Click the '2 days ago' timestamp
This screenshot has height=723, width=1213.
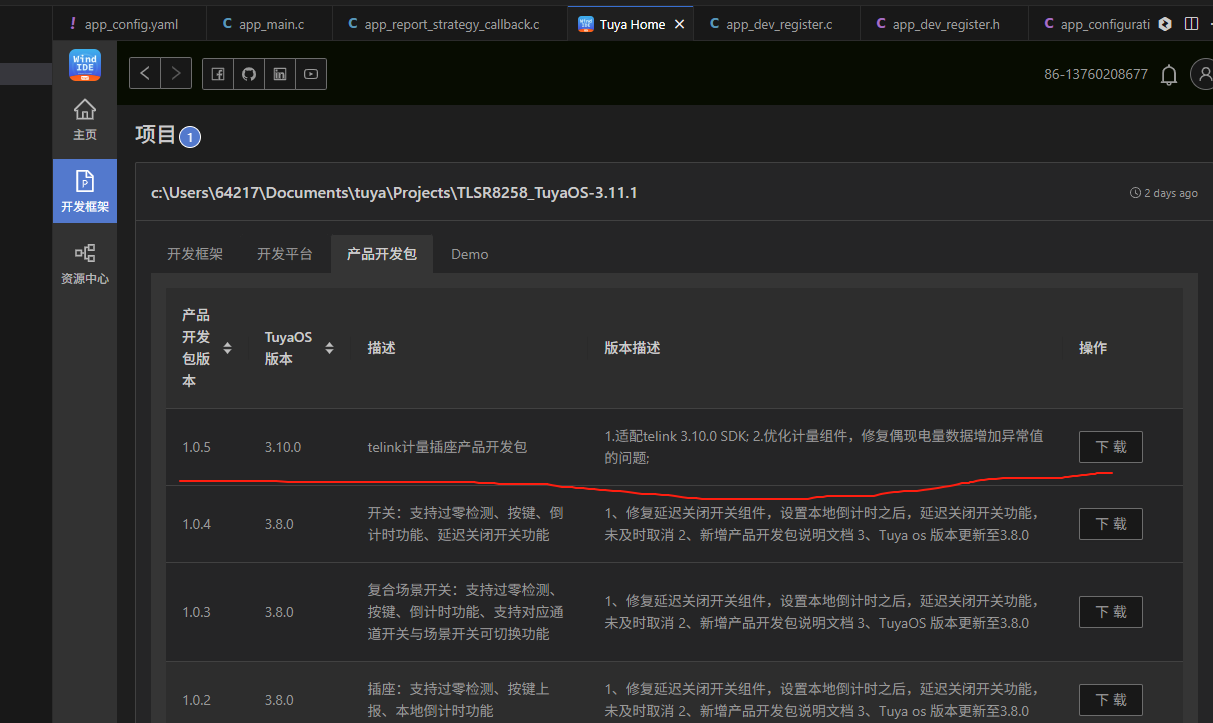(1163, 193)
